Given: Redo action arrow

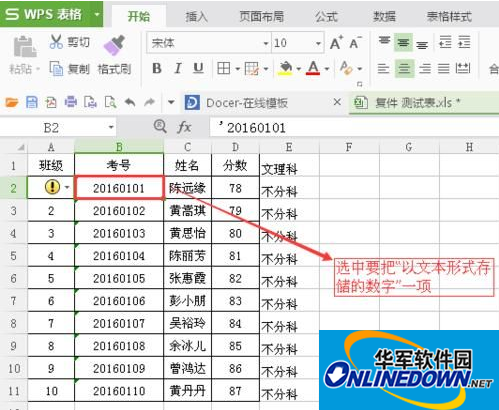Looking at the screenshot, I should tap(150, 102).
